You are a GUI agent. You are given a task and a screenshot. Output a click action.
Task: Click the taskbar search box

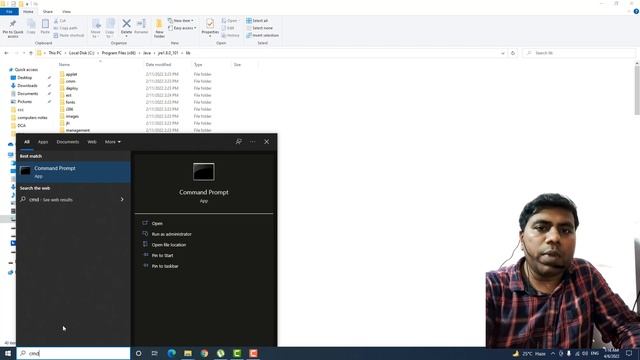click(73, 353)
